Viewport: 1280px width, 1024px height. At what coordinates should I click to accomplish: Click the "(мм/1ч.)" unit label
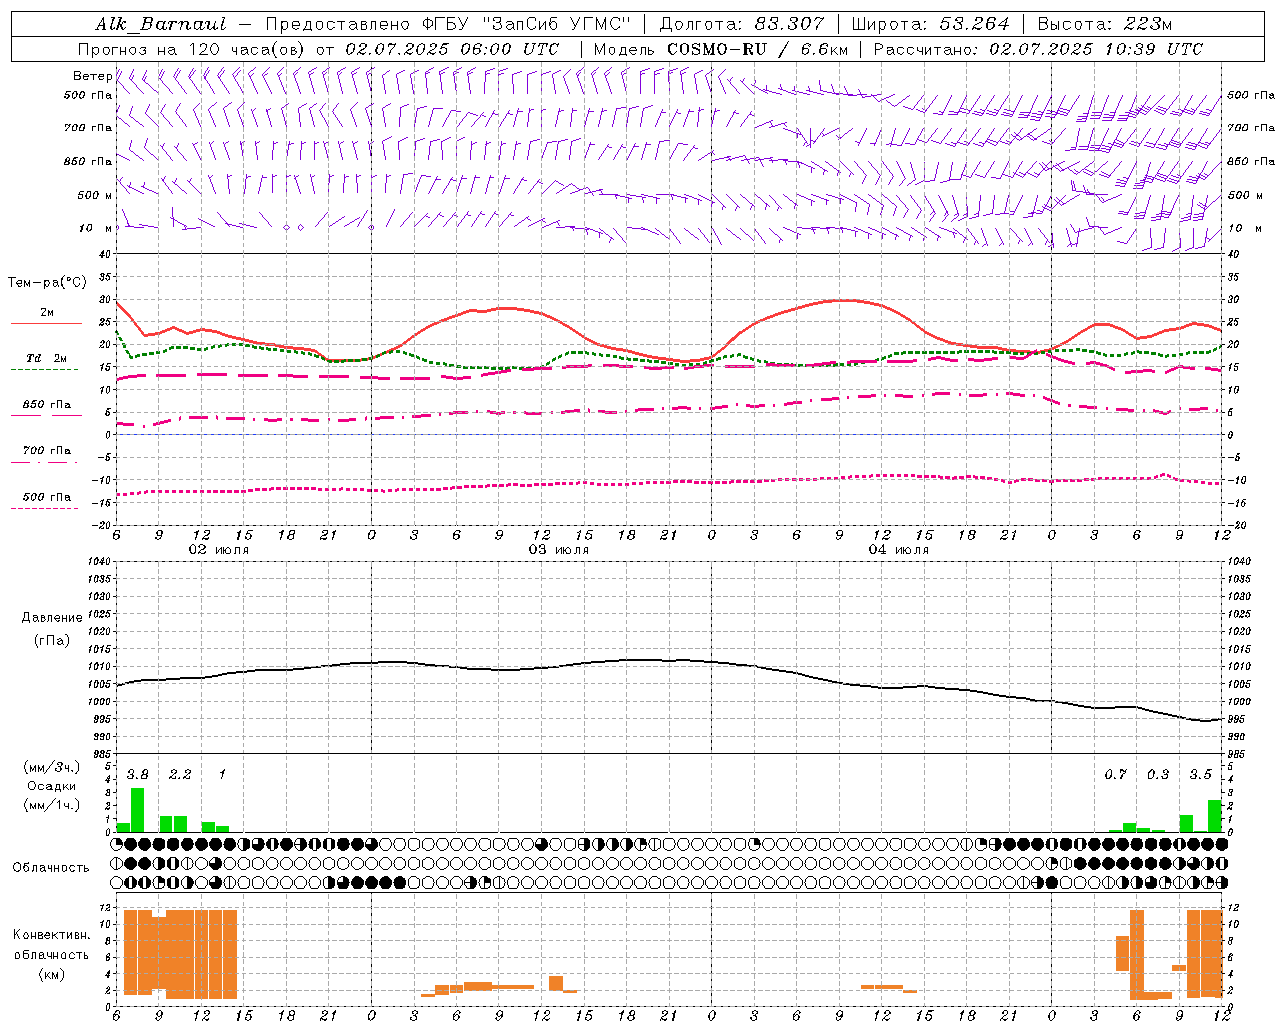point(52,805)
